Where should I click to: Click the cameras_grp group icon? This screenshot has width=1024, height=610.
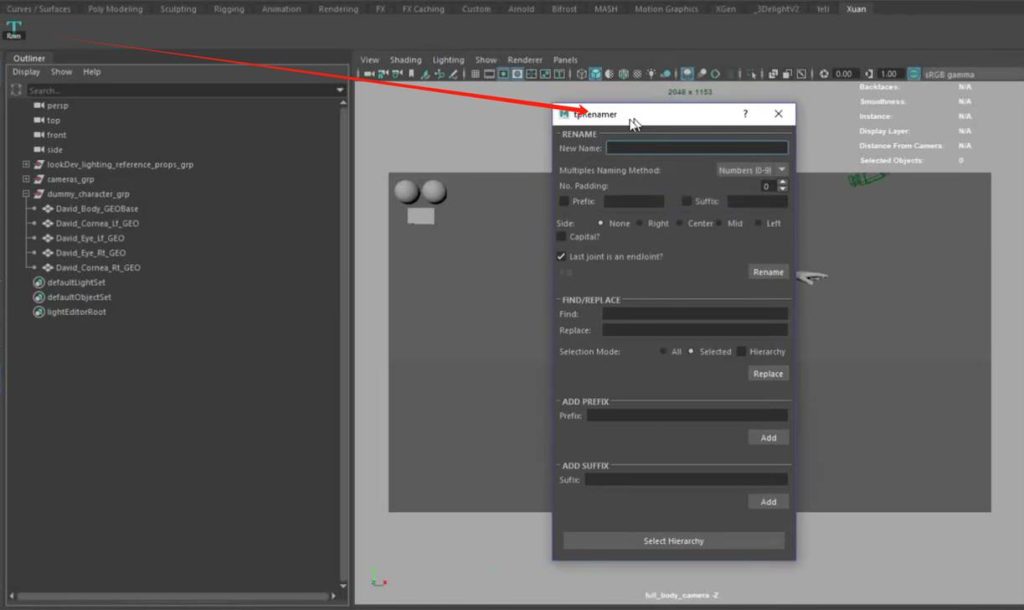pos(39,179)
